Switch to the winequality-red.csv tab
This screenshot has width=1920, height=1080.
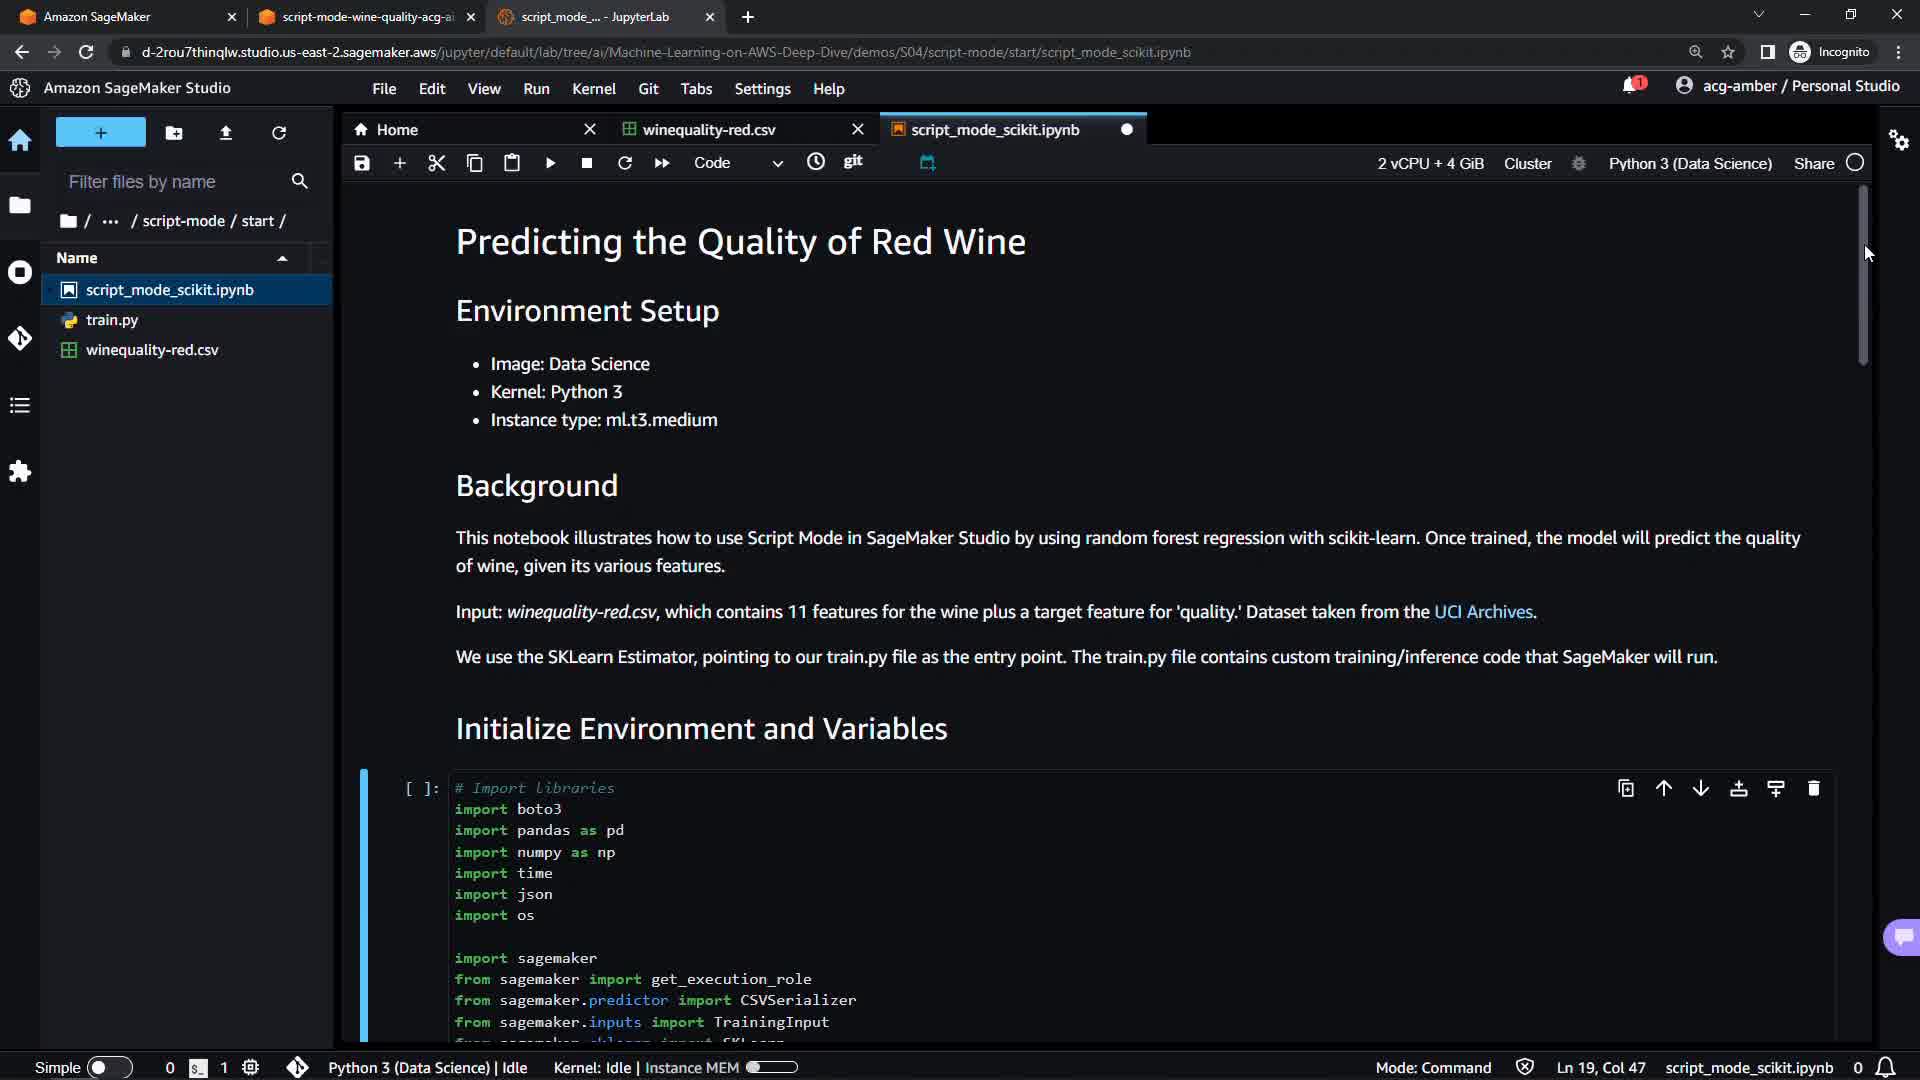pyautogui.click(x=709, y=130)
